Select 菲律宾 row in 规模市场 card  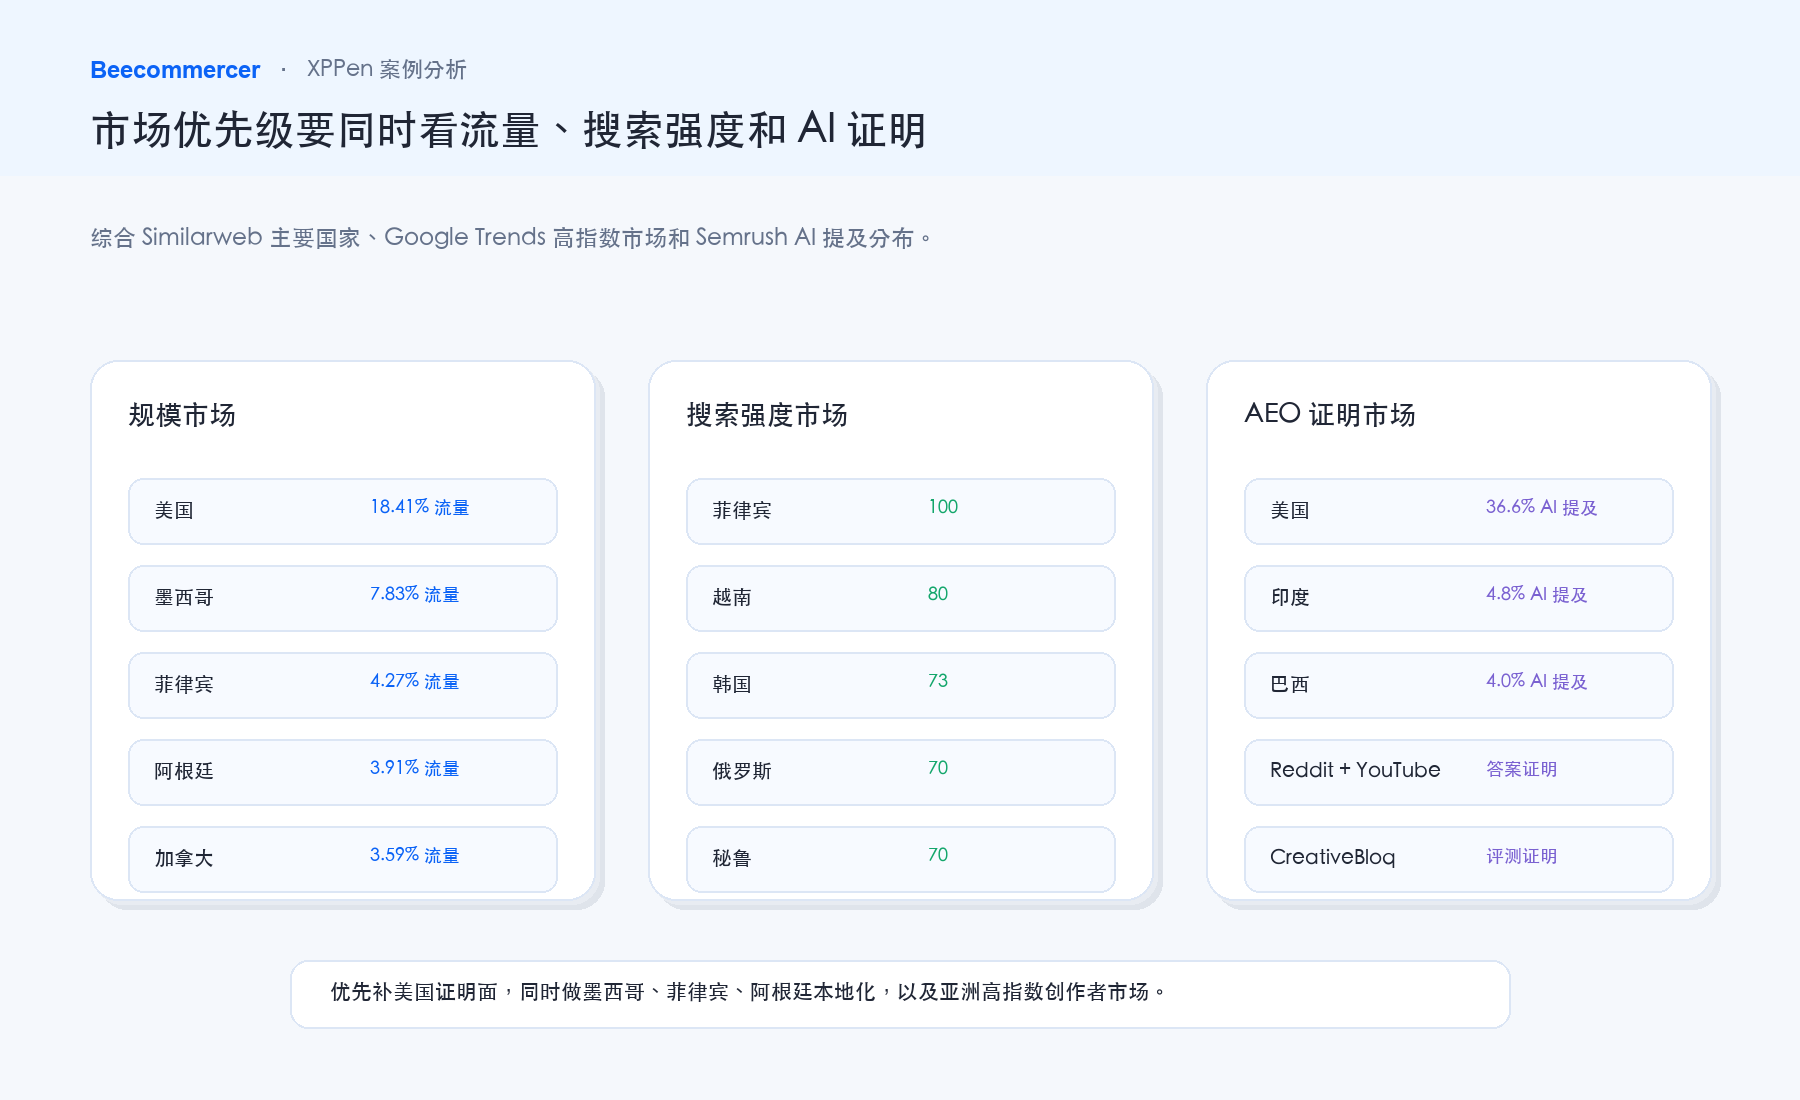click(343, 685)
